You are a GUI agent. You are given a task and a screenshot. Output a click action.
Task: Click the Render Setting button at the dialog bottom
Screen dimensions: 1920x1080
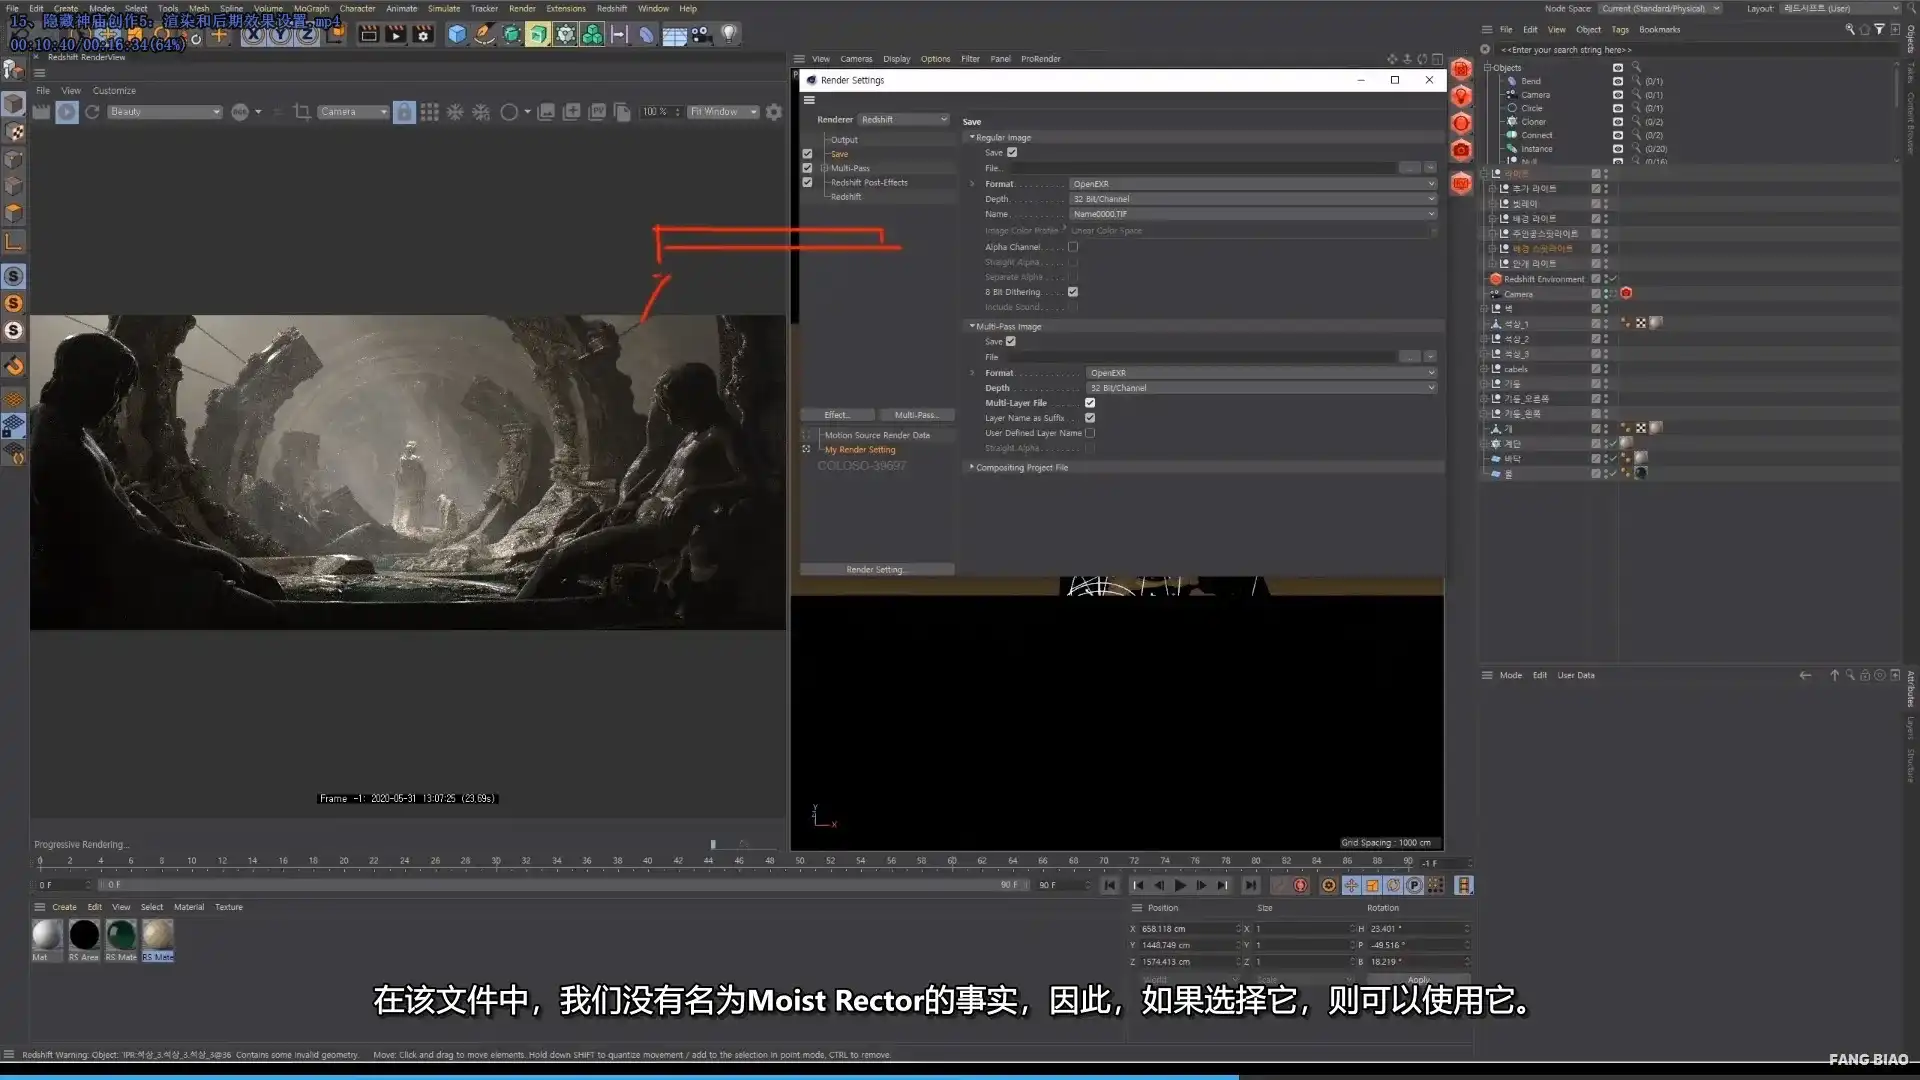(x=876, y=569)
